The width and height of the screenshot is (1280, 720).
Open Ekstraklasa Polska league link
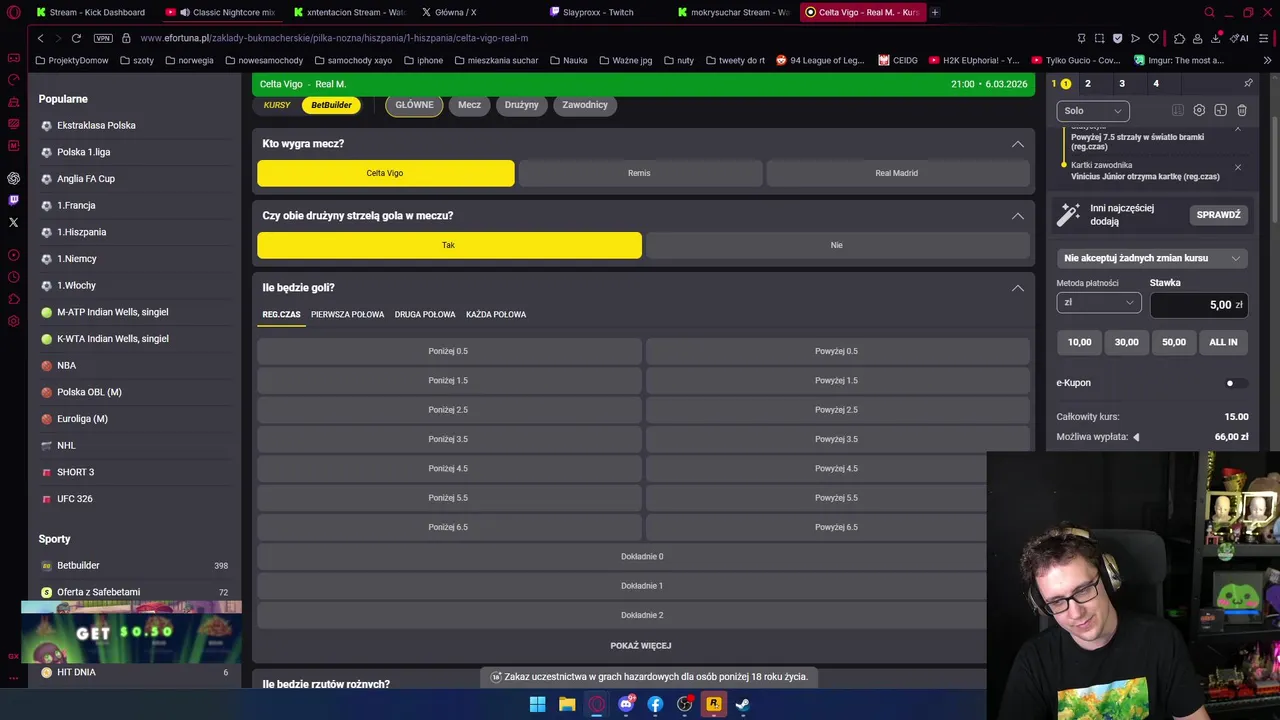(96, 125)
